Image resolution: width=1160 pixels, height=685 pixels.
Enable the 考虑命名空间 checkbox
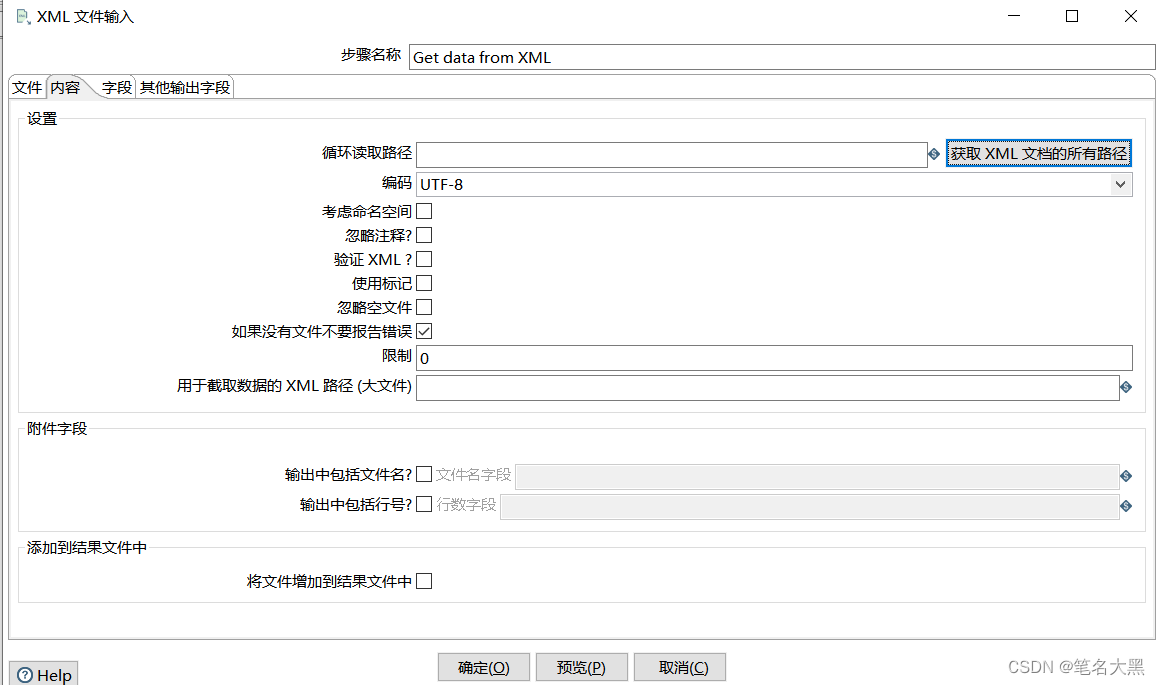(x=423, y=210)
